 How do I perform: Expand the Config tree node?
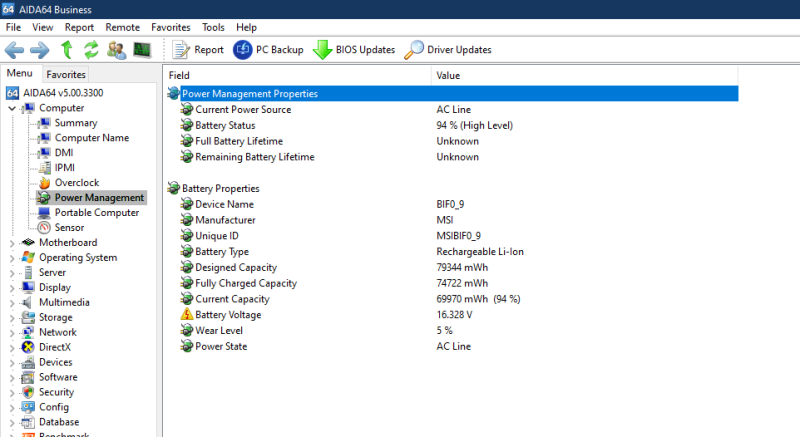(12, 407)
